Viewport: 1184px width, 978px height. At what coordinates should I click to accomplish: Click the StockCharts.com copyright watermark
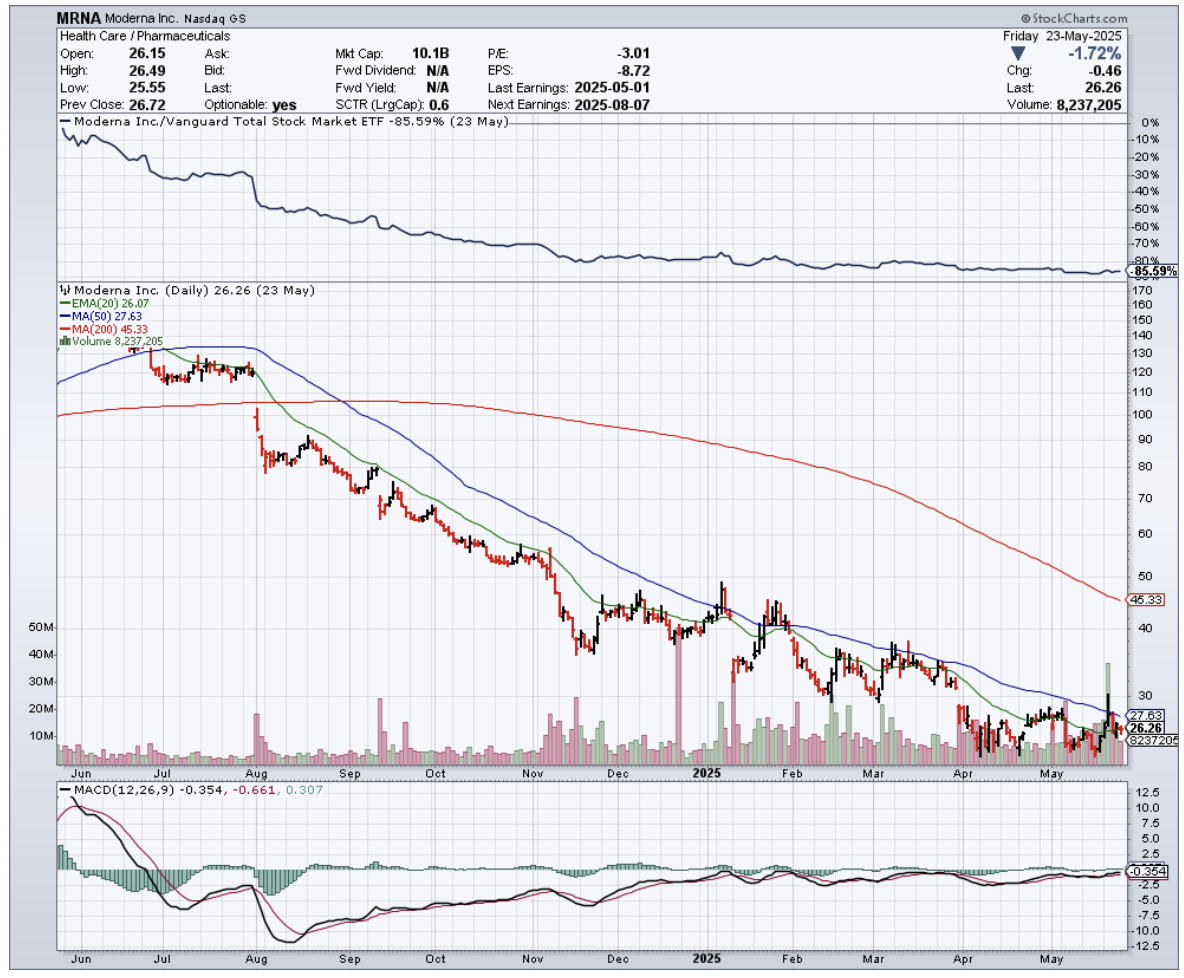coord(1073,19)
